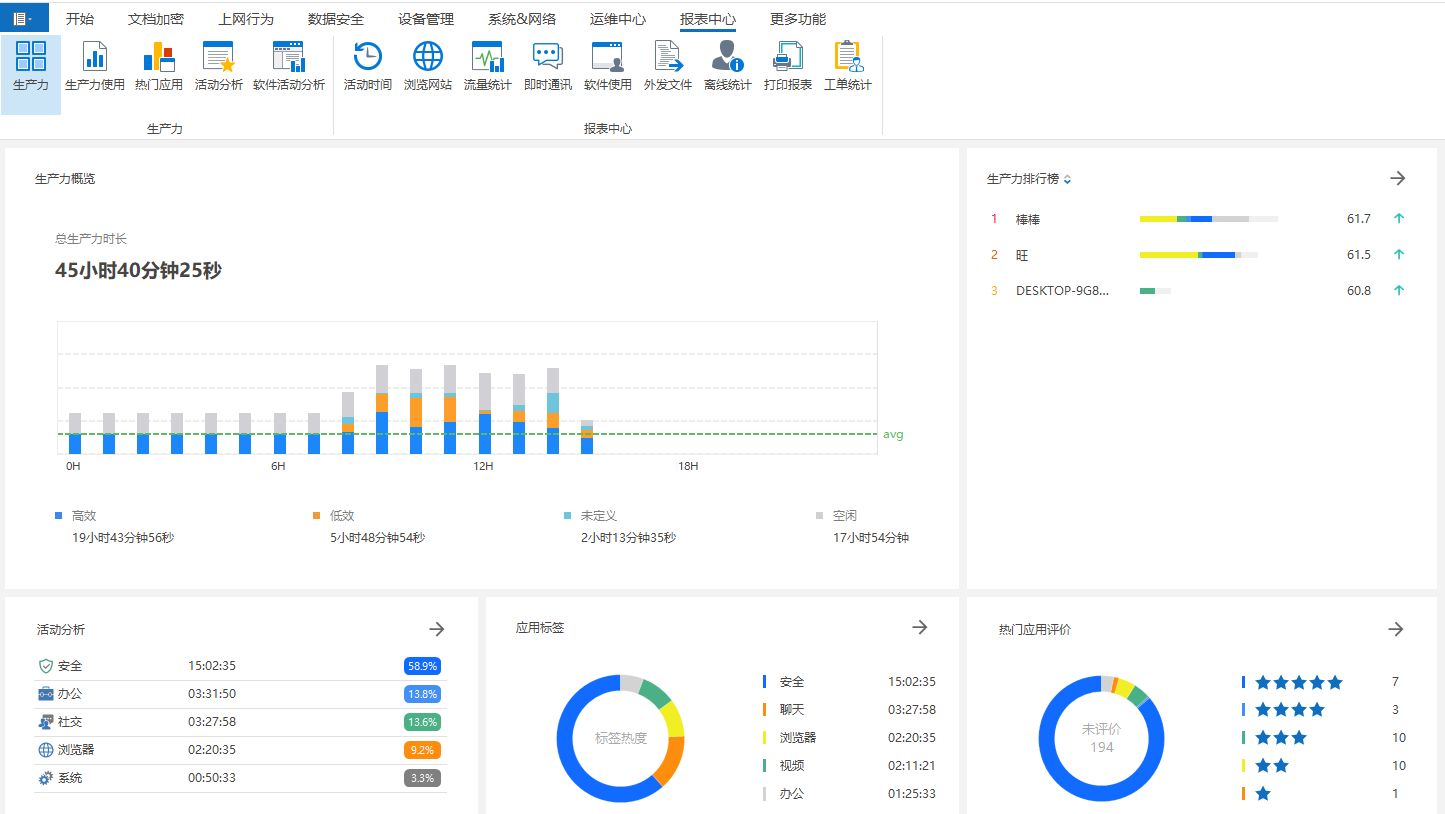This screenshot has height=814, width=1445.
Task: Open the 活动时间 clock report
Action: (x=368, y=68)
